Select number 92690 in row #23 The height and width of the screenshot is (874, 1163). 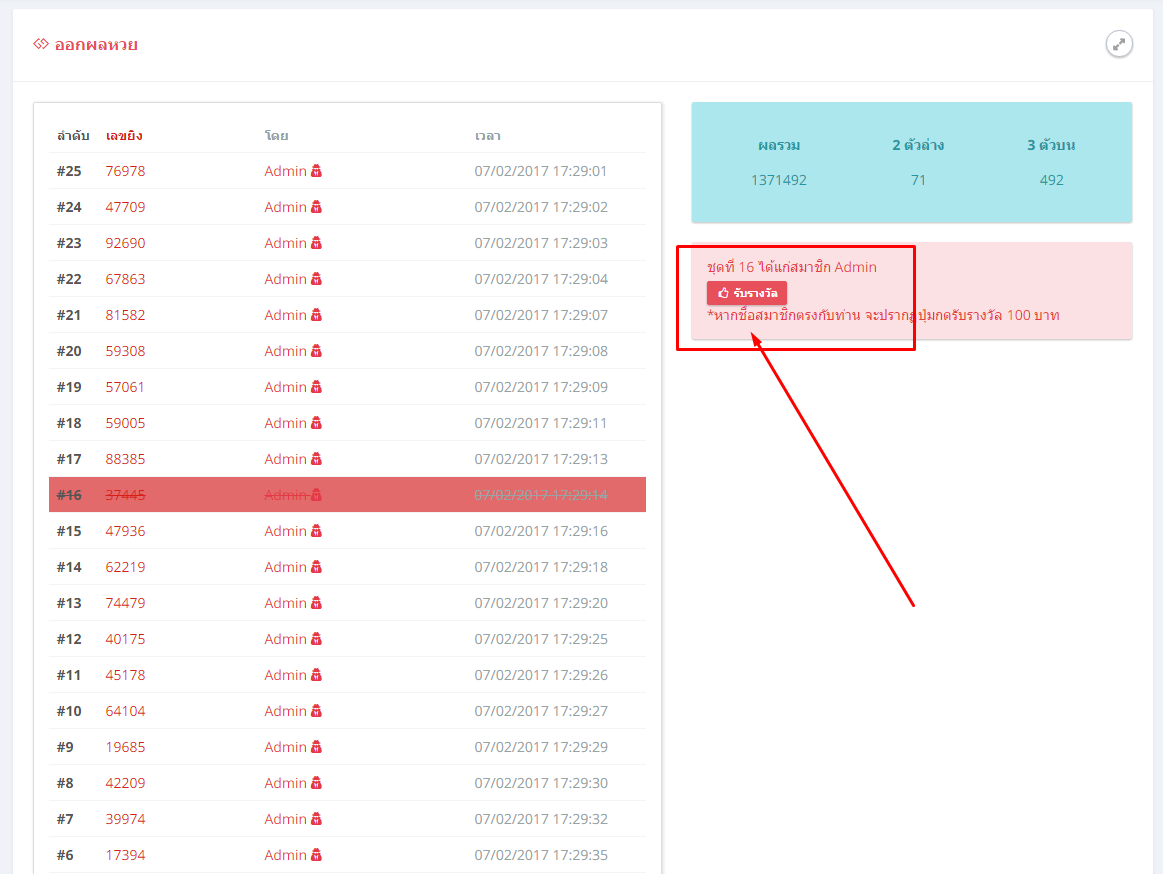pos(125,243)
